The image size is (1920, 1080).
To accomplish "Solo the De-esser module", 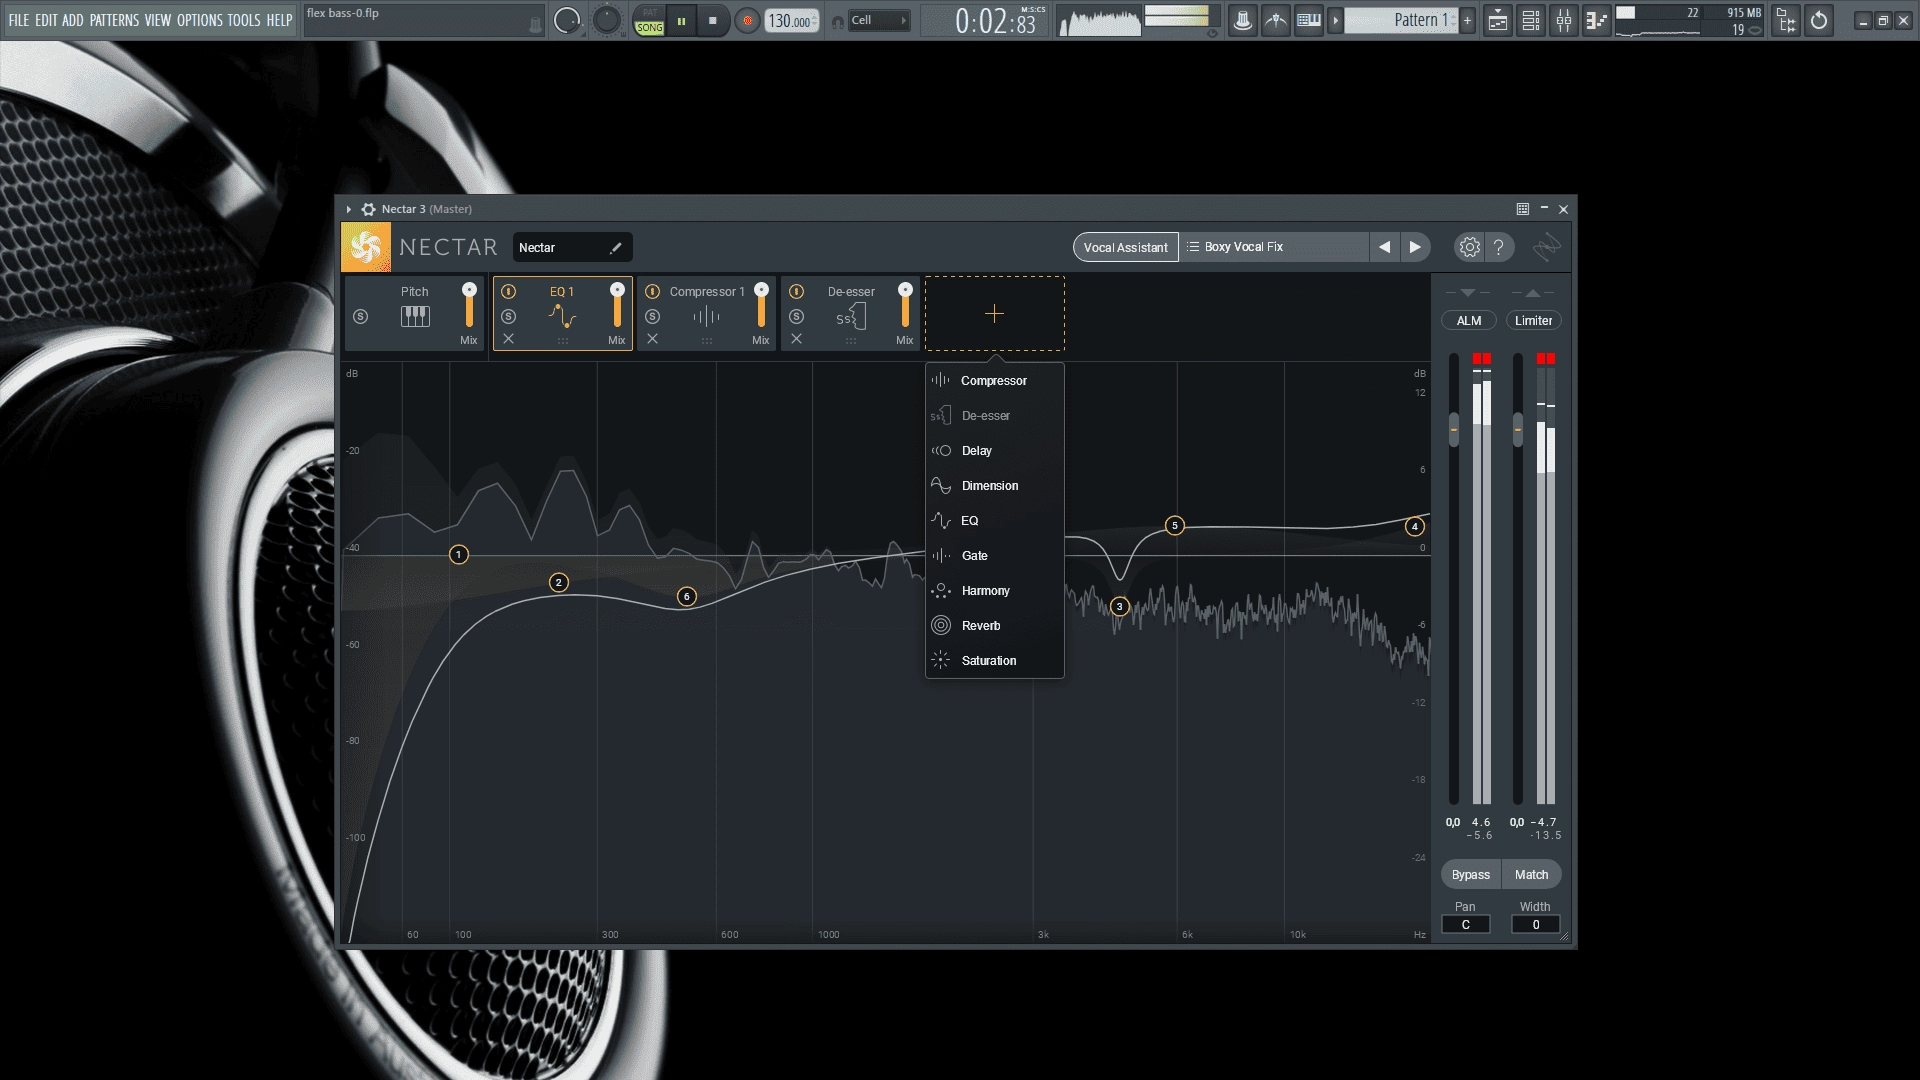I will [x=796, y=317].
